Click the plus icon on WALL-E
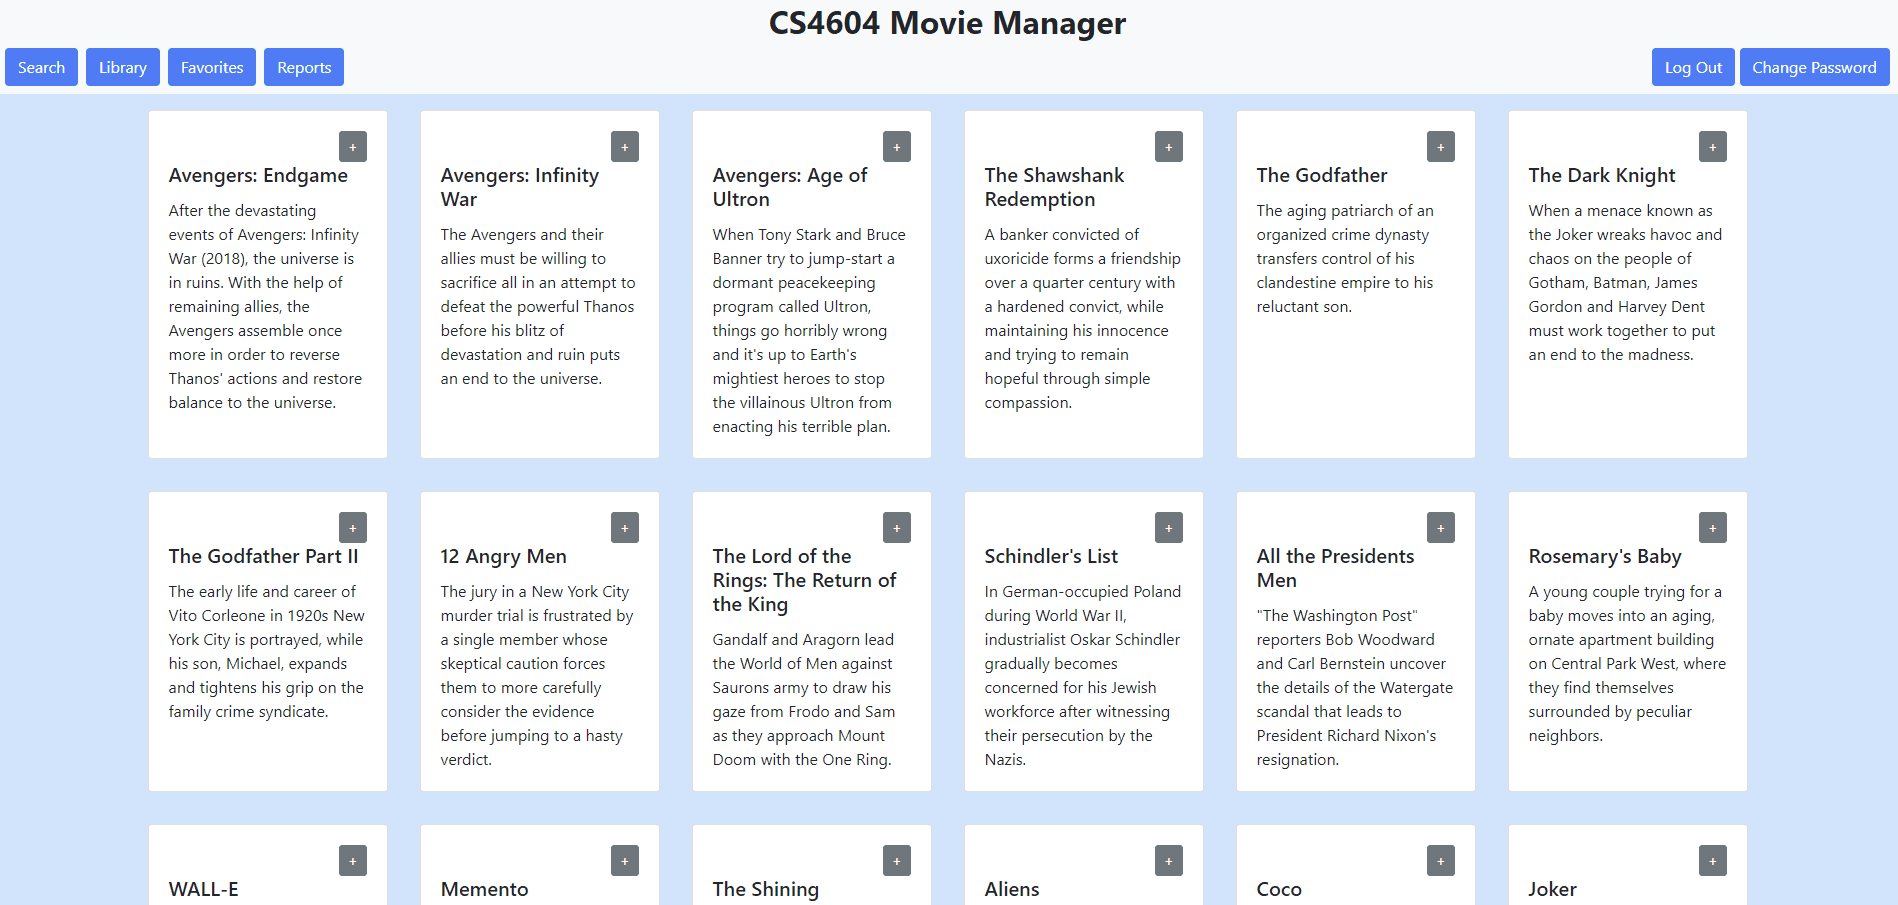This screenshot has height=905, width=1898. click(352, 860)
